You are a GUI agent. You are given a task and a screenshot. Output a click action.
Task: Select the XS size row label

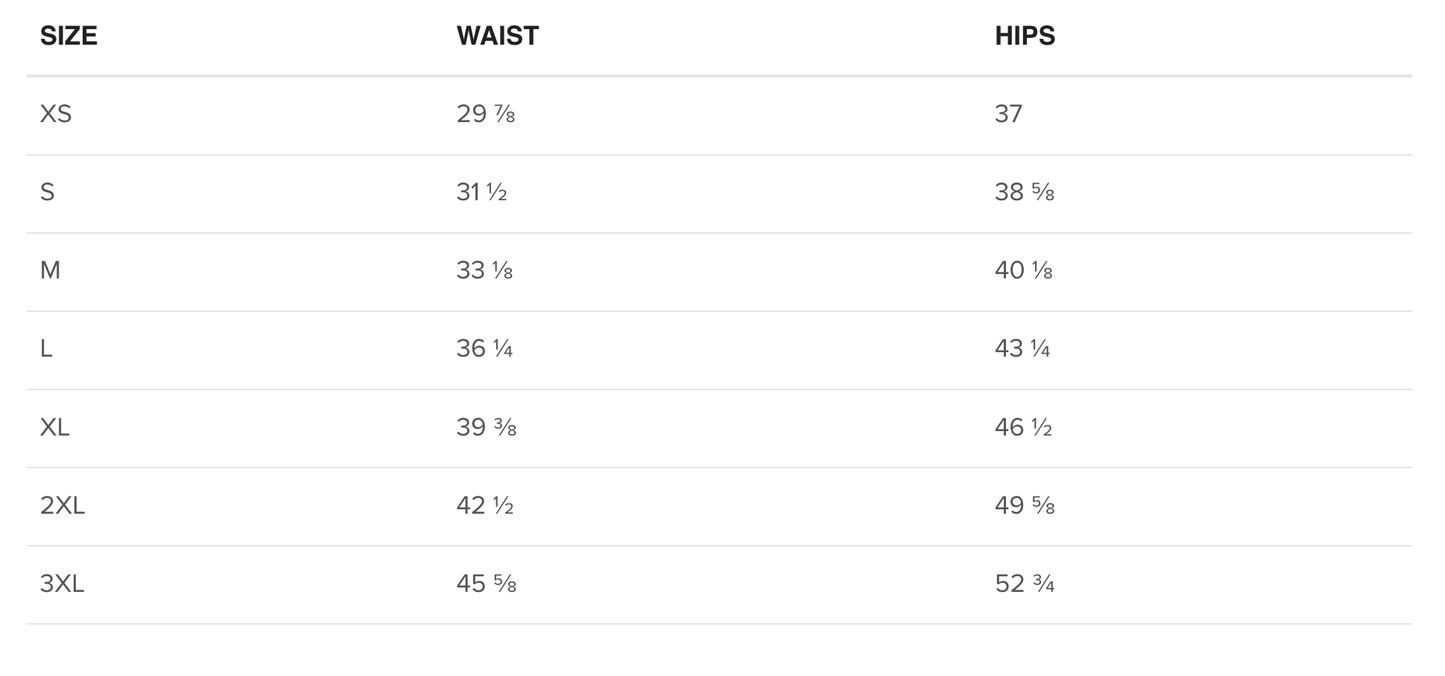click(x=56, y=114)
